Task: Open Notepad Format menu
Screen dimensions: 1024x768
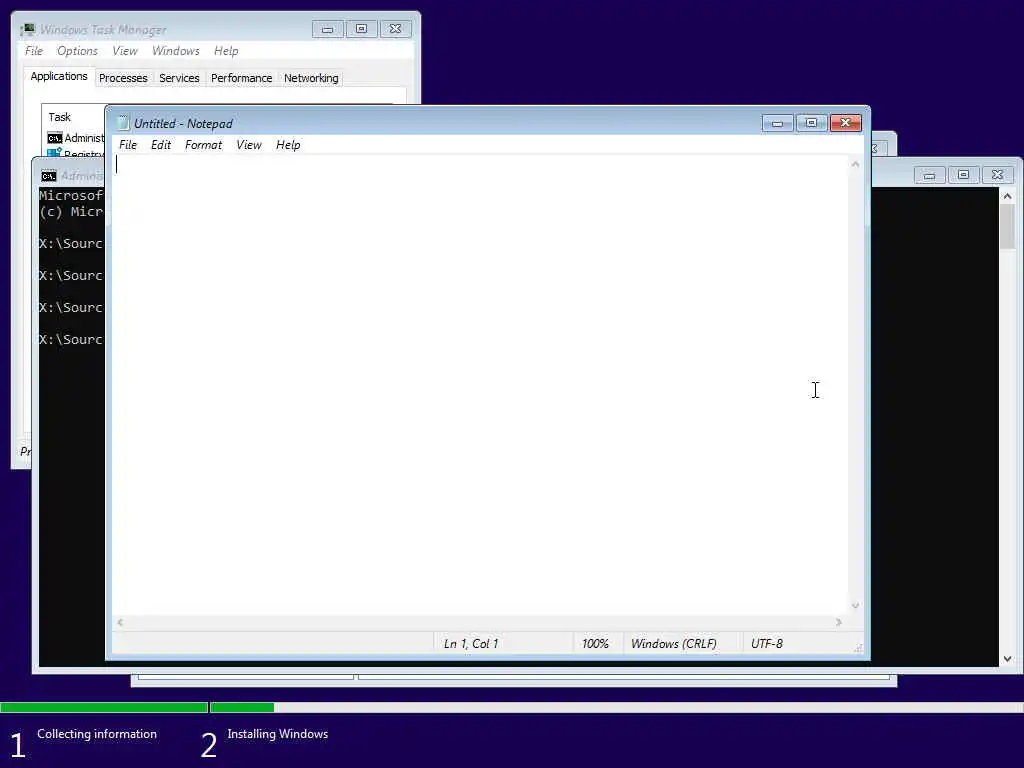Action: (x=203, y=145)
